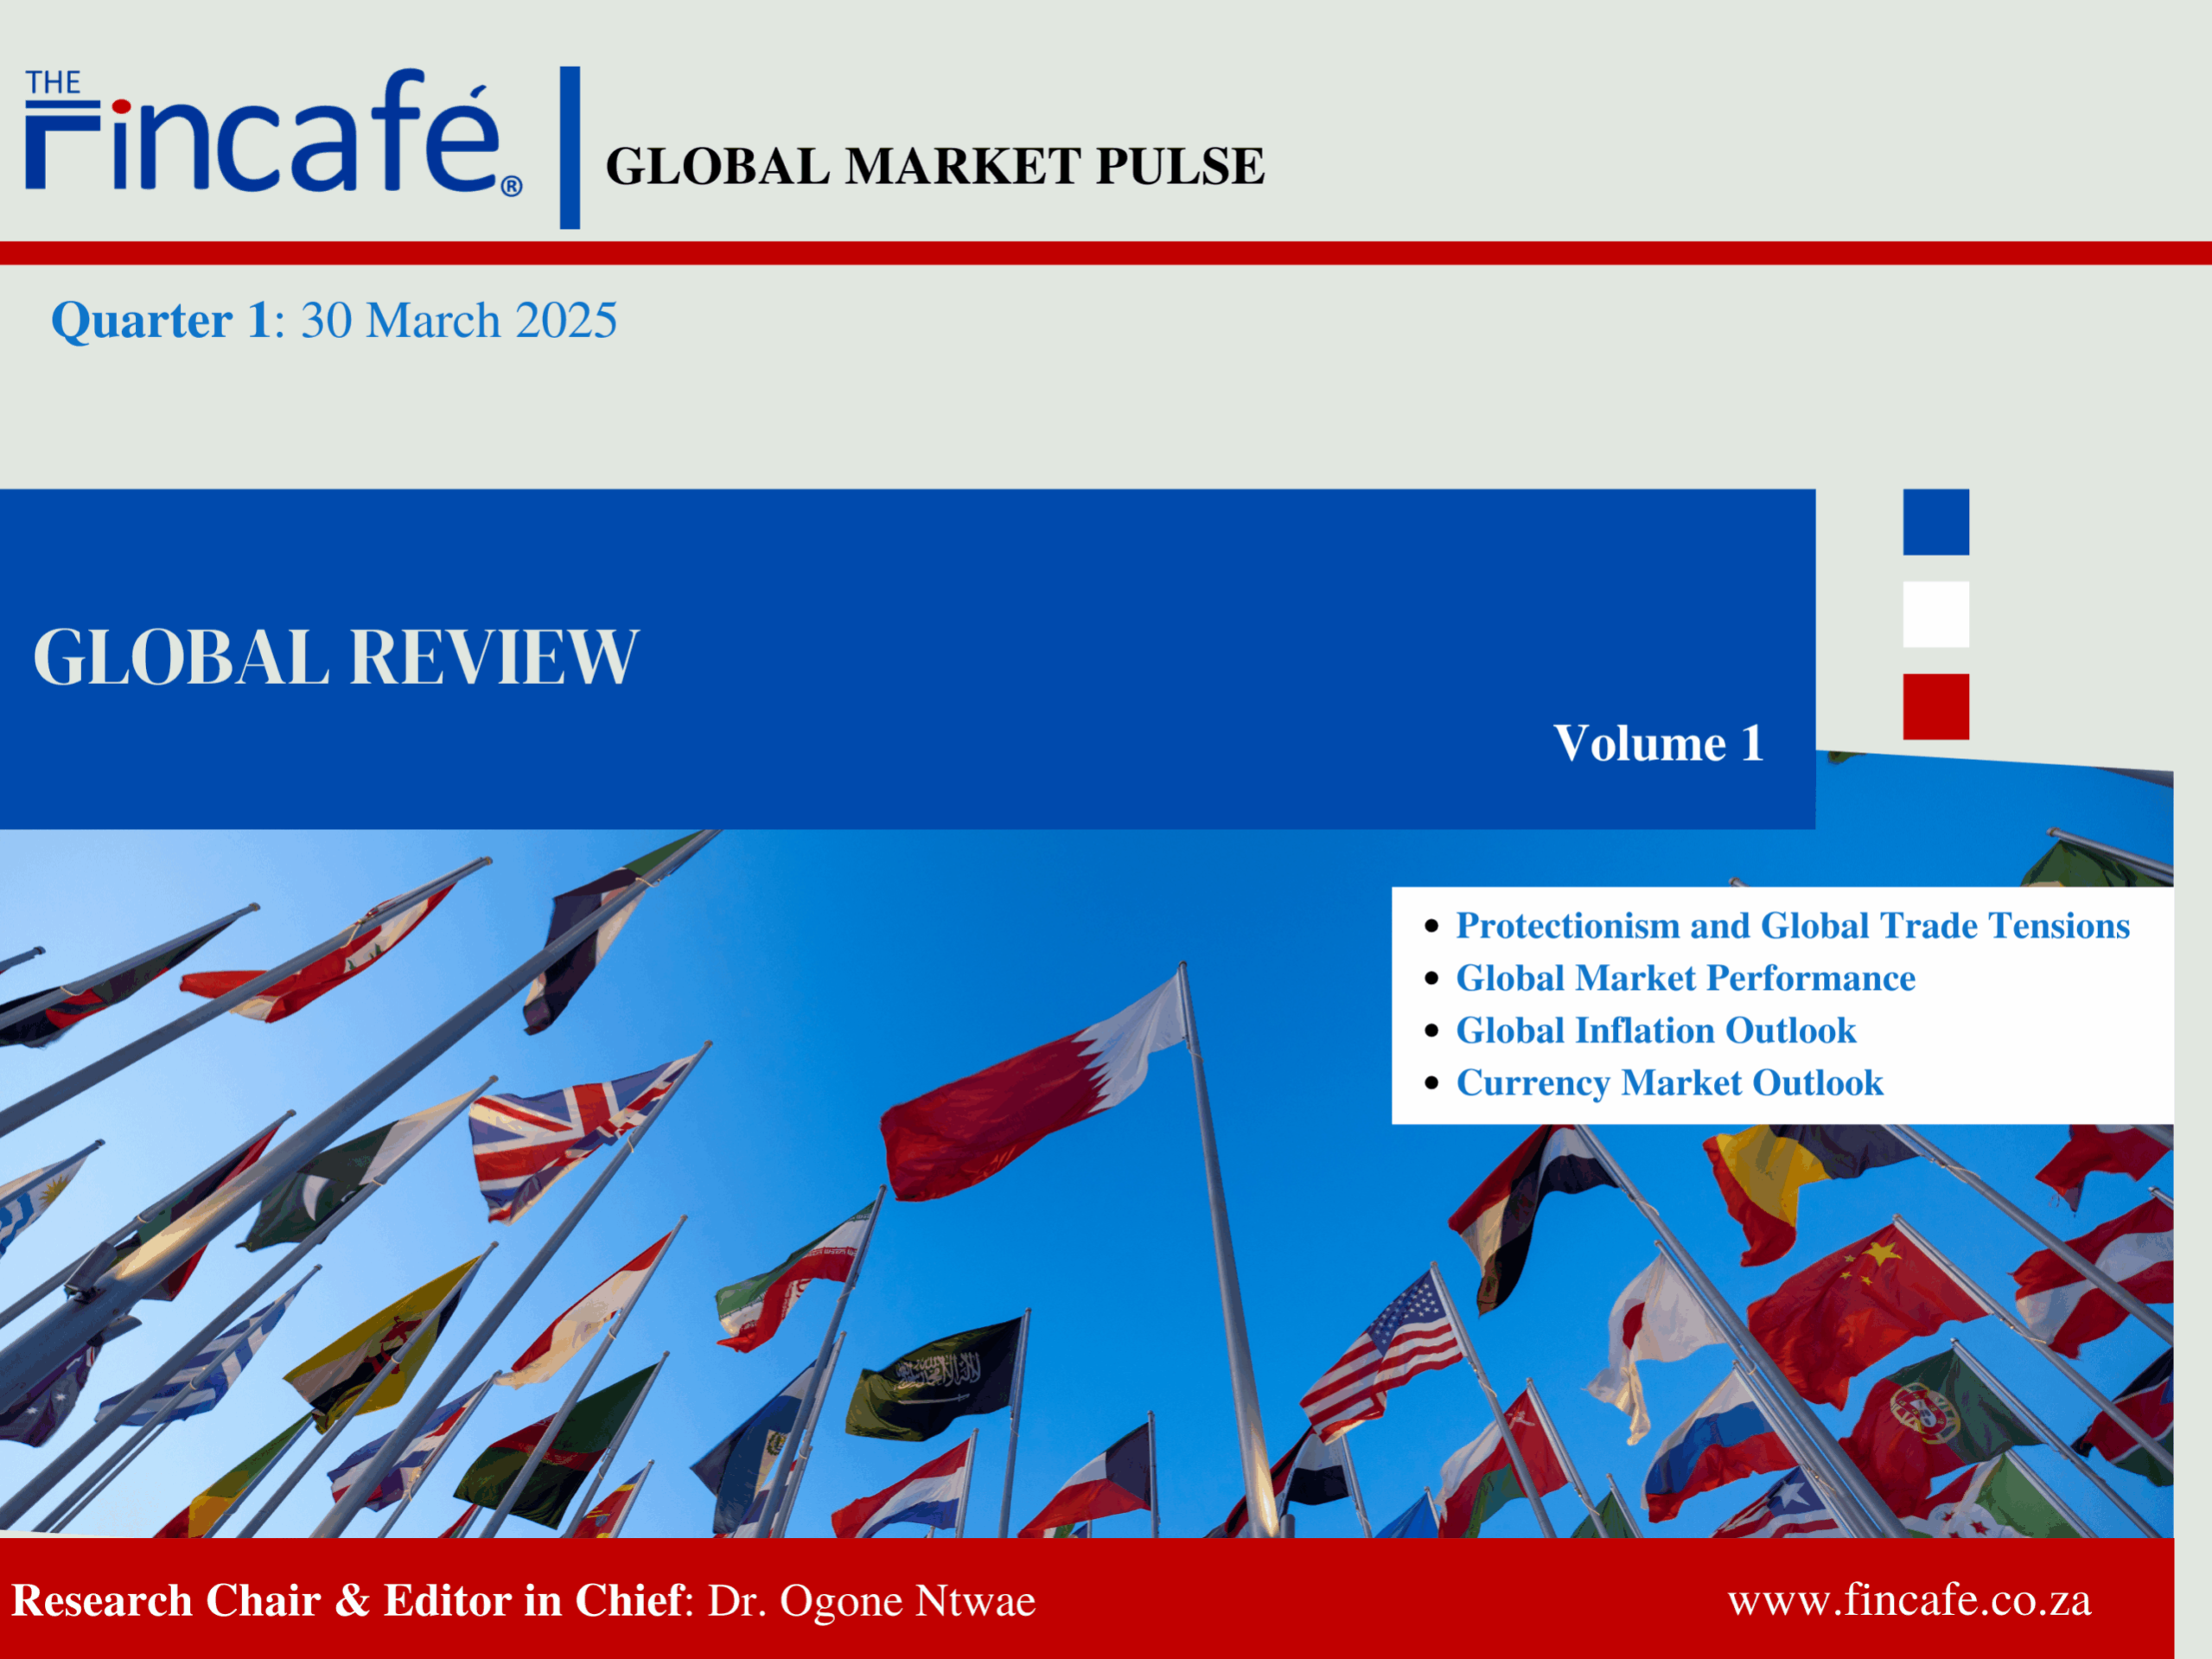Open Currency Market Outlook item

1669,1083
